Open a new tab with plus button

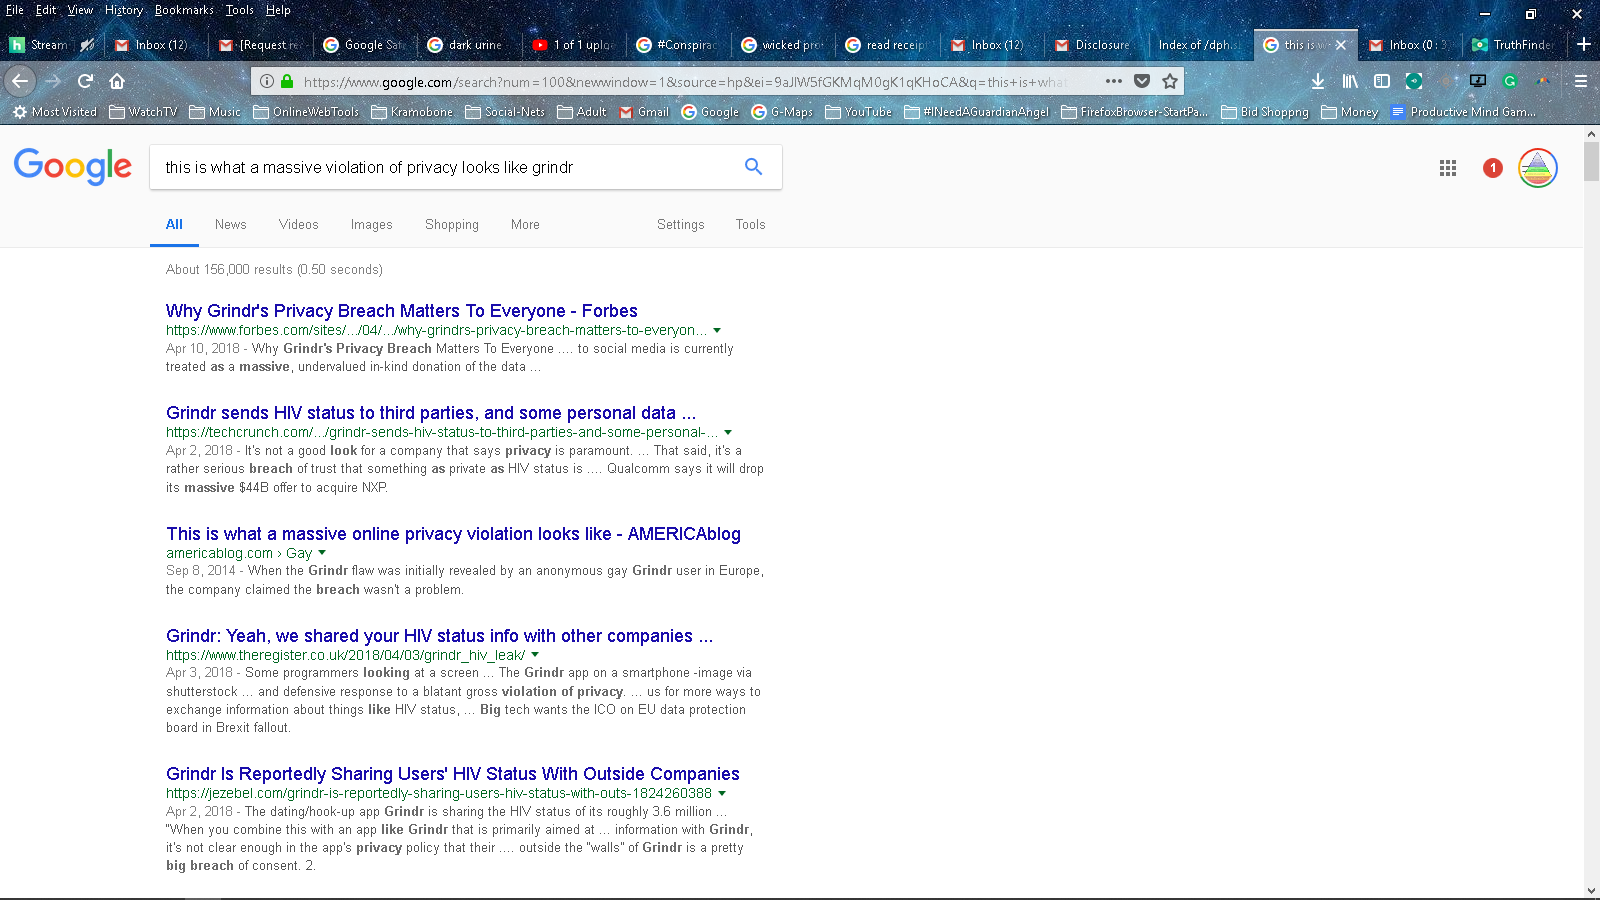coord(1584,44)
